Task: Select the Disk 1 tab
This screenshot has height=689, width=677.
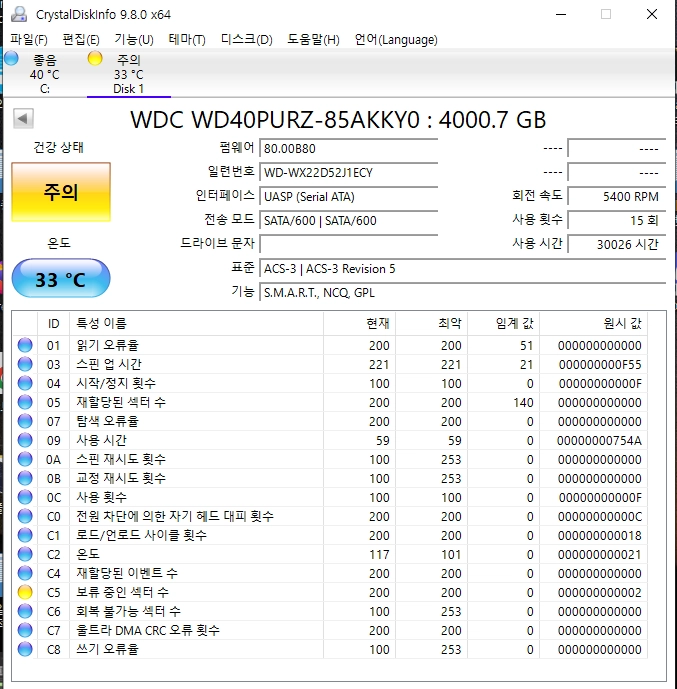Action: (129, 74)
